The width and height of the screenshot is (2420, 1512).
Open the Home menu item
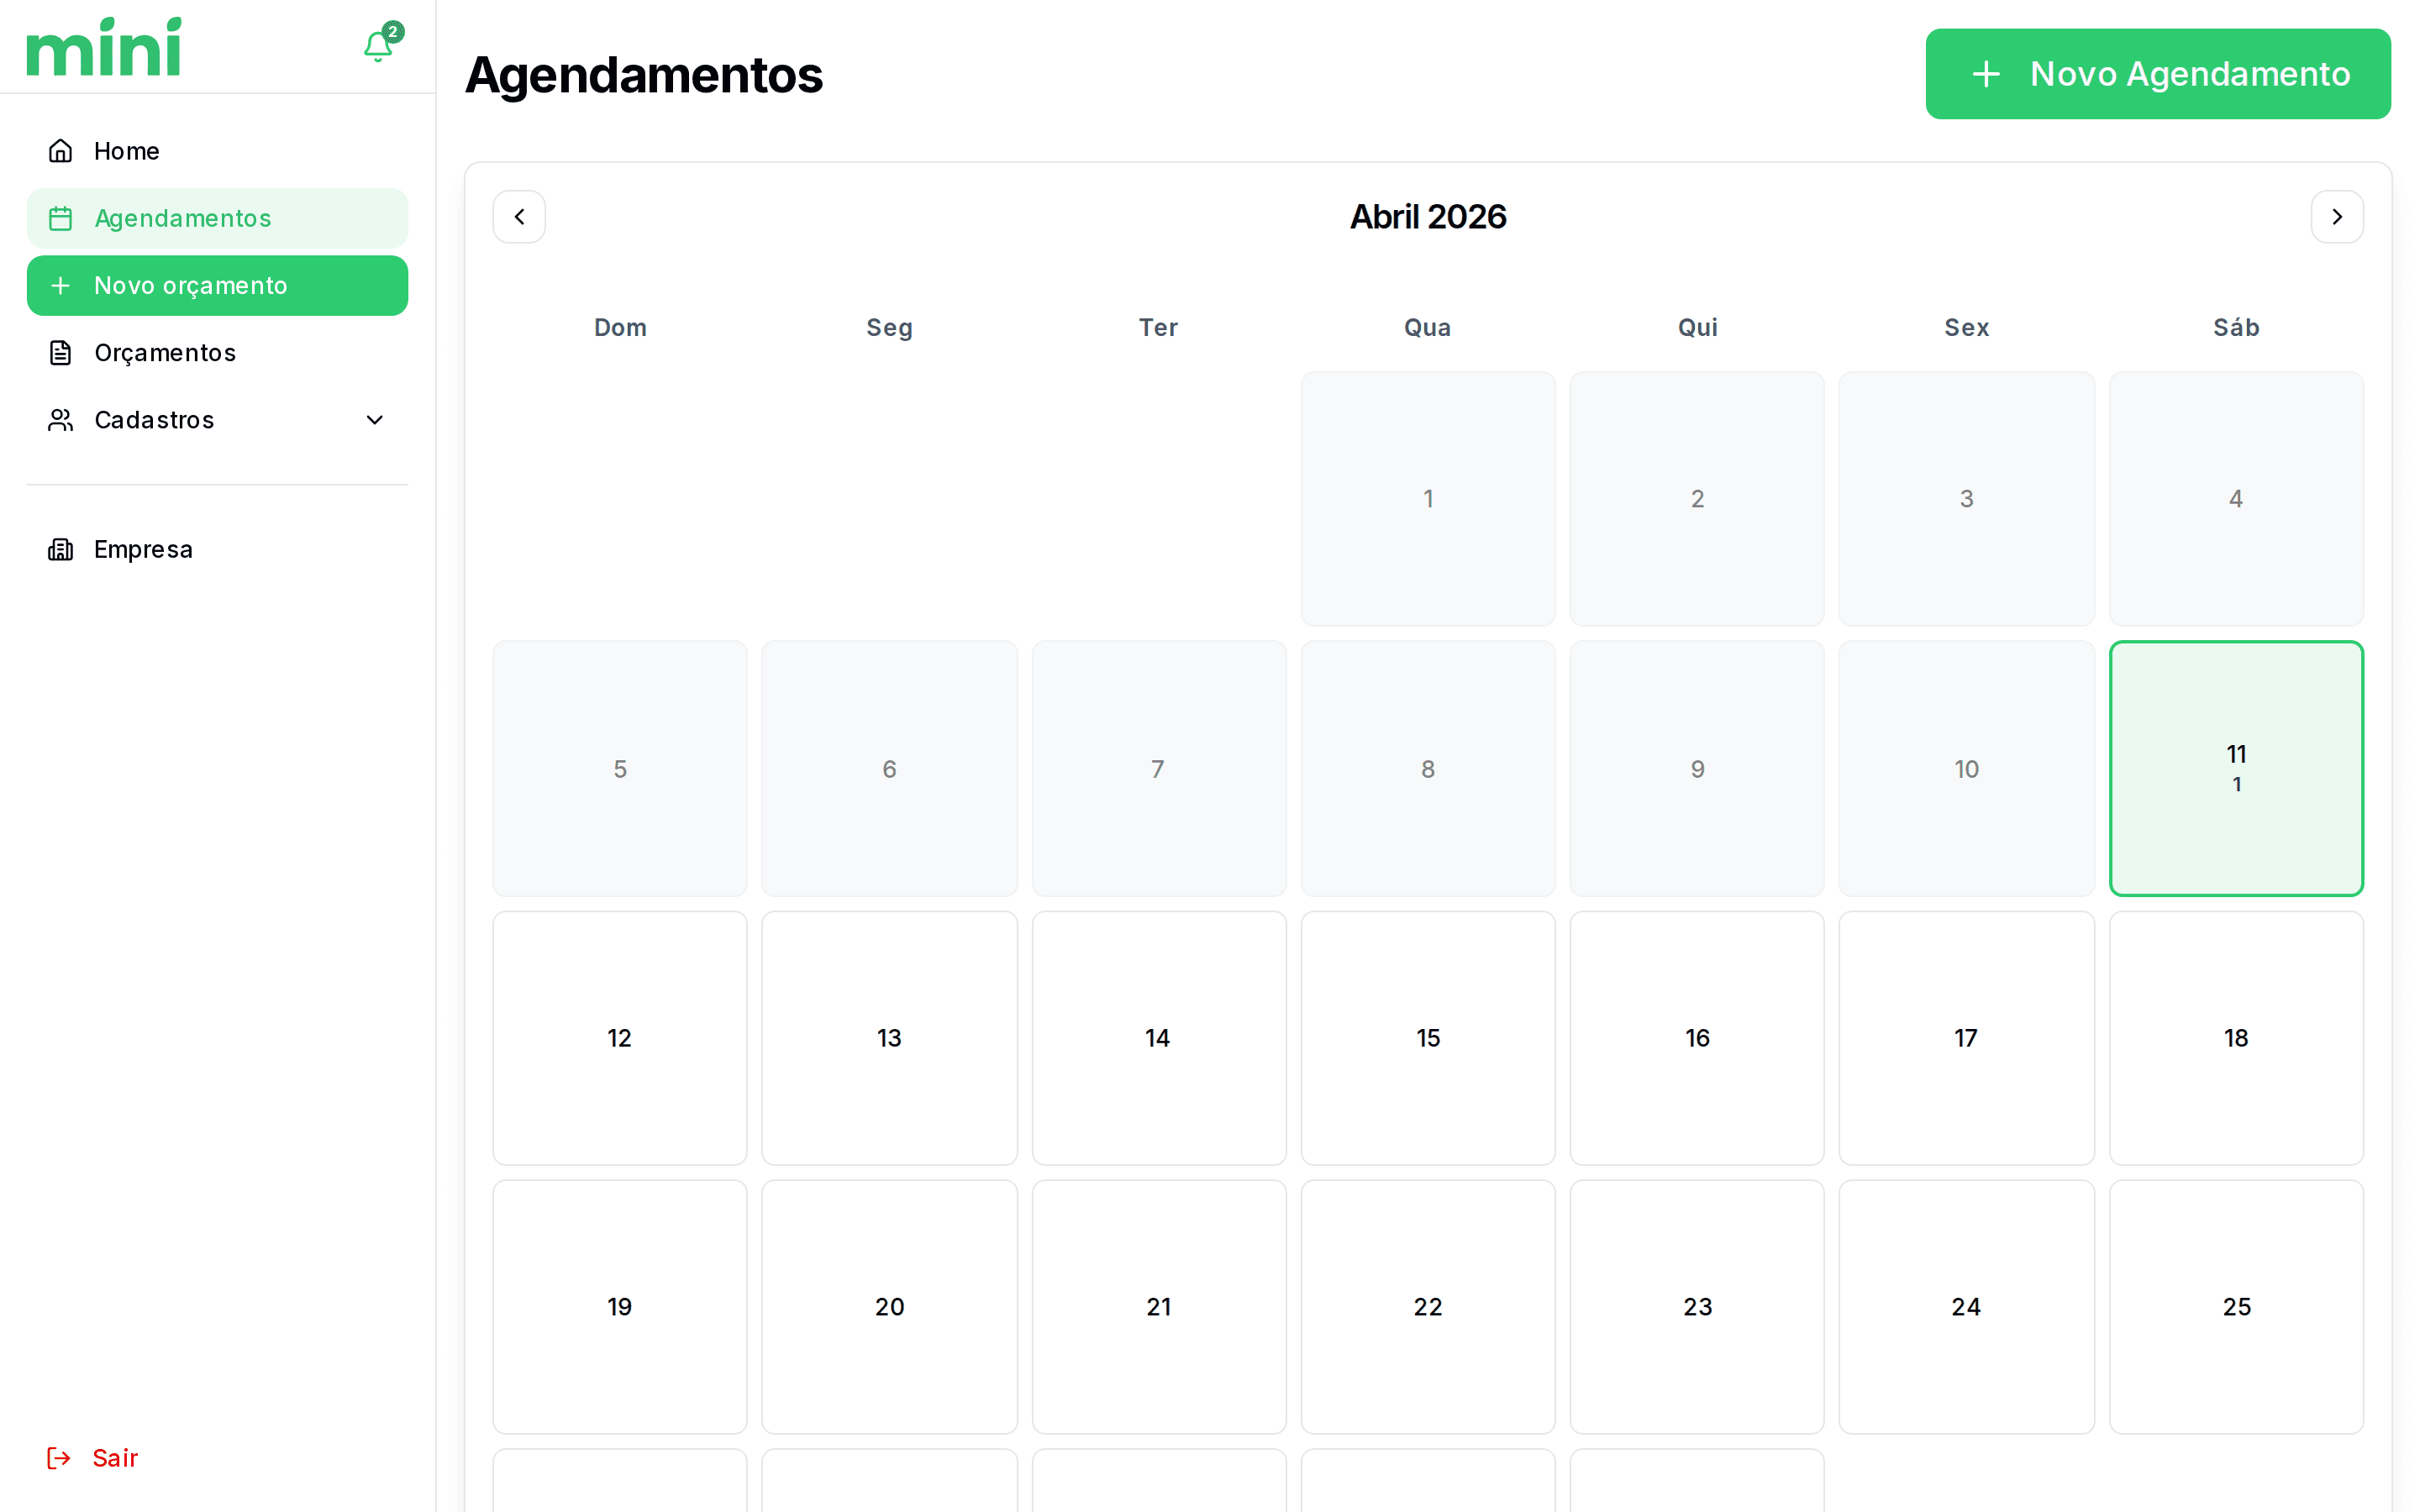point(127,151)
